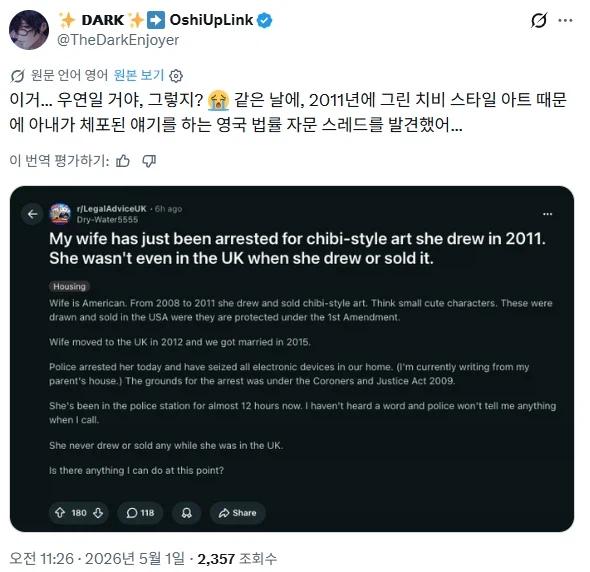
Task: Downvote the Reddit post
Action: 98,513
